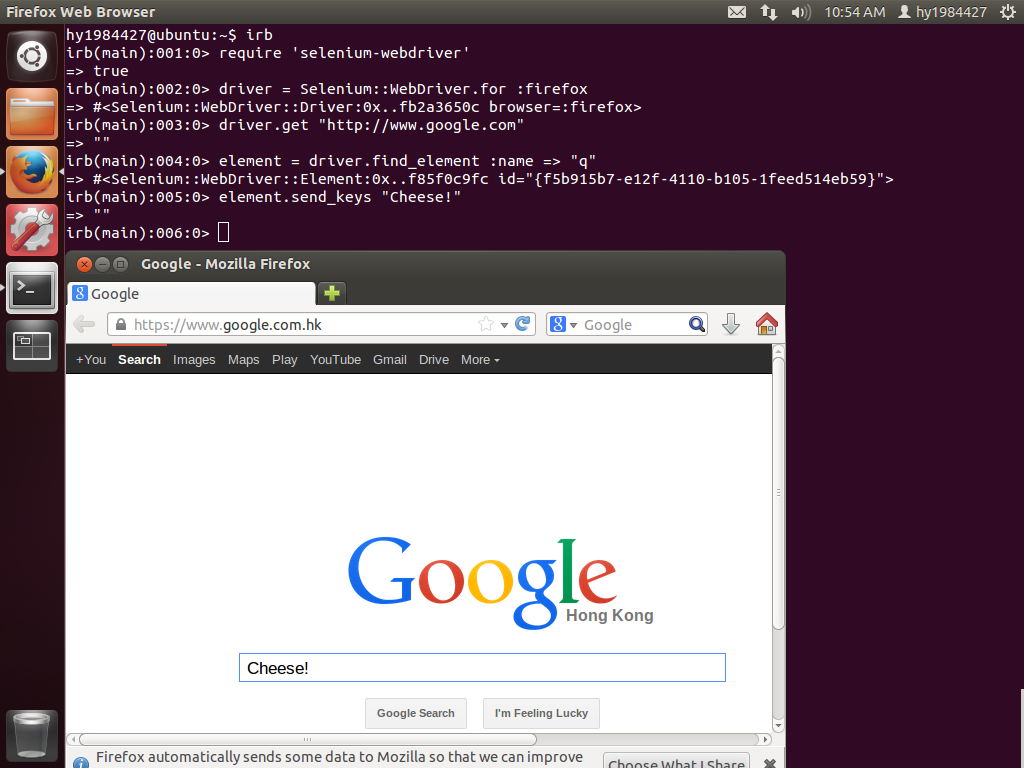Open the hy1984427 user menu
Viewport: 1024px width, 768px height.
(x=942, y=12)
